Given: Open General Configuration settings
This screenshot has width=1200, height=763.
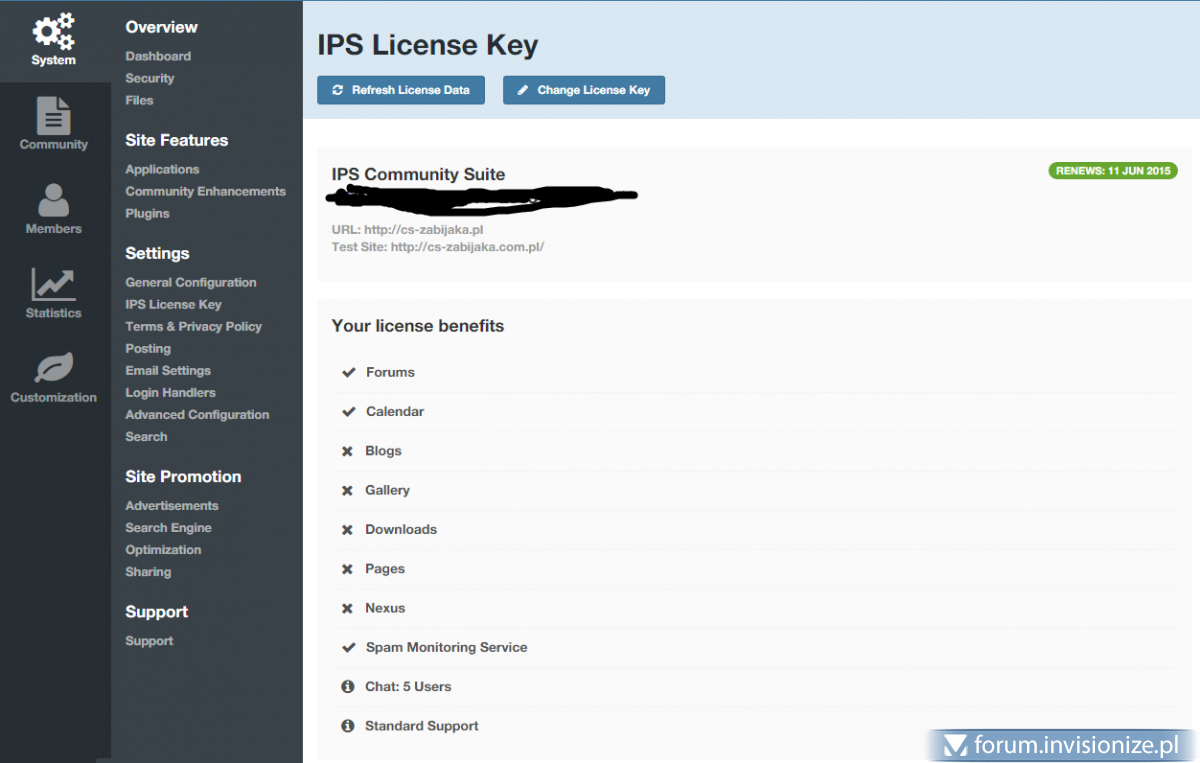Looking at the screenshot, I should click(x=190, y=282).
